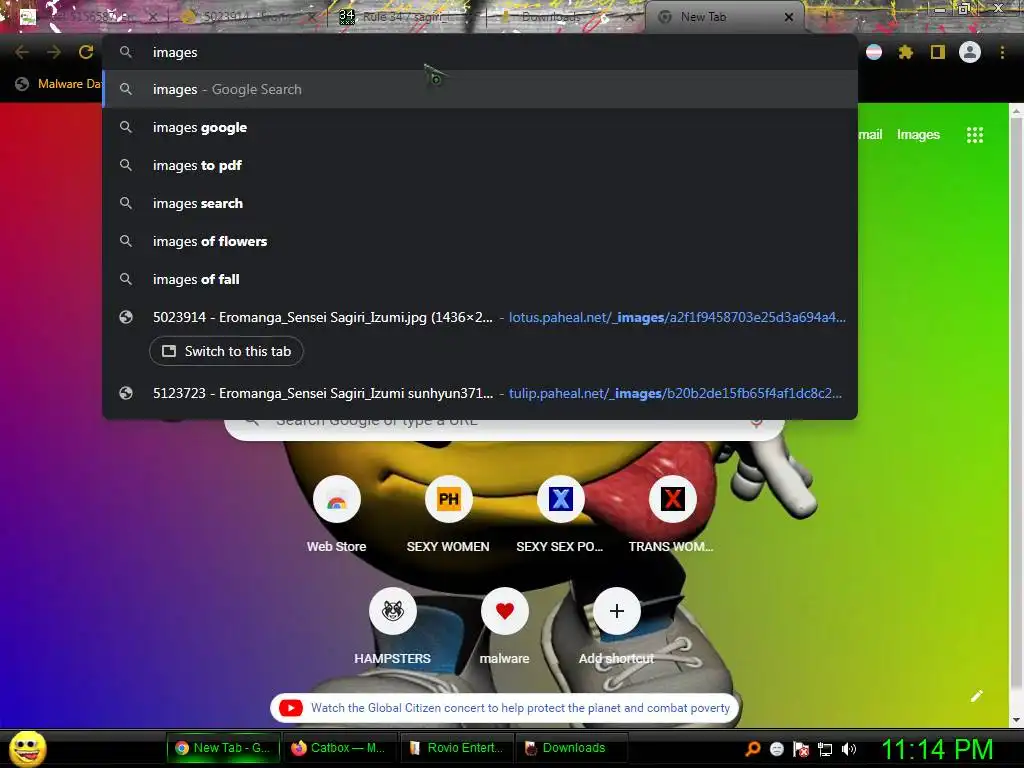
Task: Click the page scrollbar up arrow
Action: [1016, 111]
